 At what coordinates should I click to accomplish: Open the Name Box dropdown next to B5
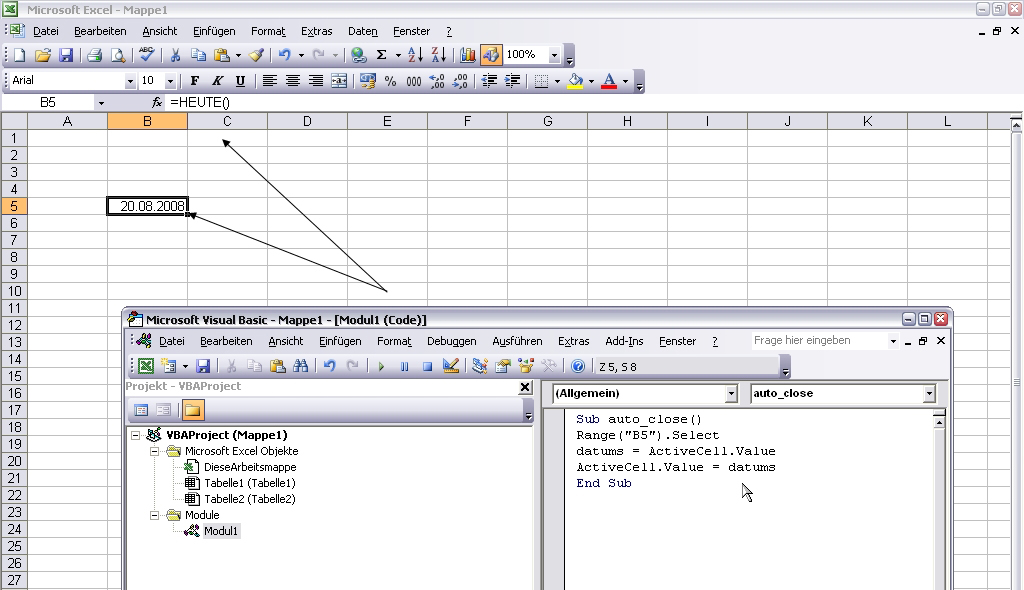(101, 103)
